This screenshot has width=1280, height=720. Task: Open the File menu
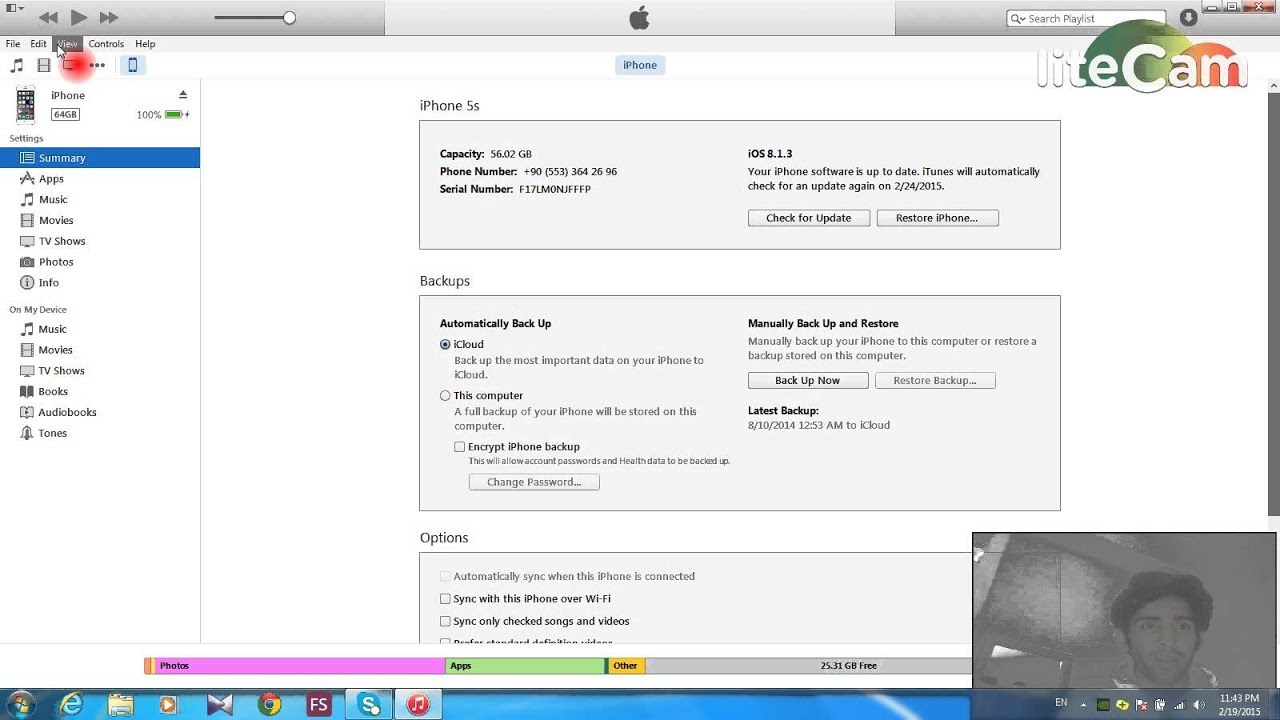[x=13, y=44]
